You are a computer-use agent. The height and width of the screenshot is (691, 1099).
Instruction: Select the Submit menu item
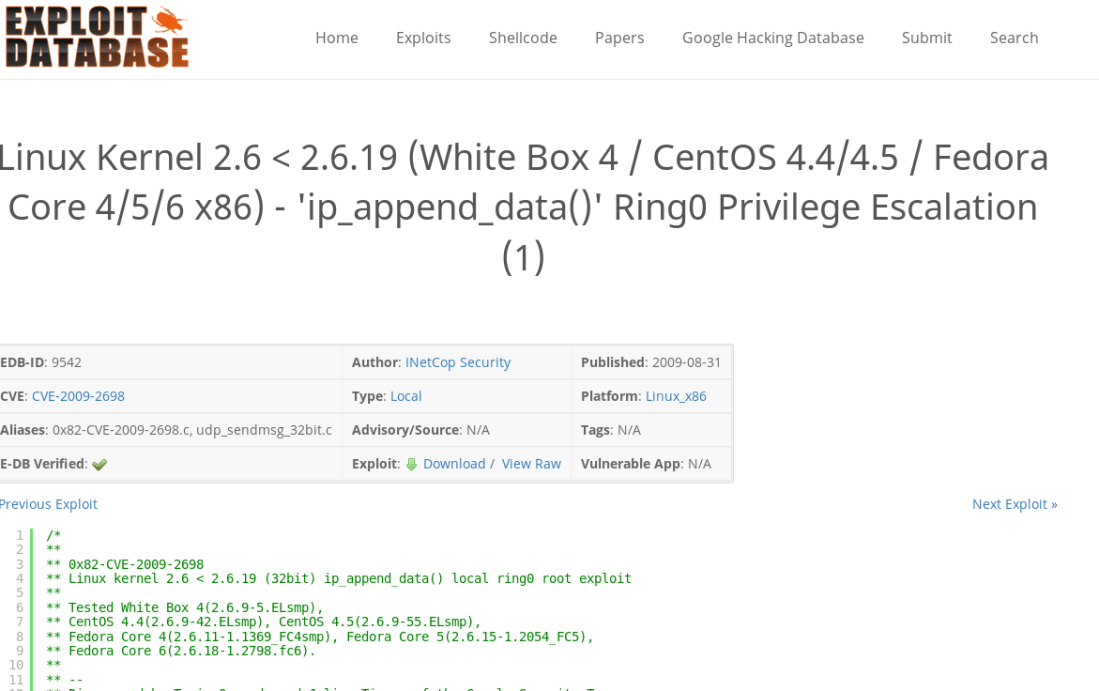tap(926, 38)
